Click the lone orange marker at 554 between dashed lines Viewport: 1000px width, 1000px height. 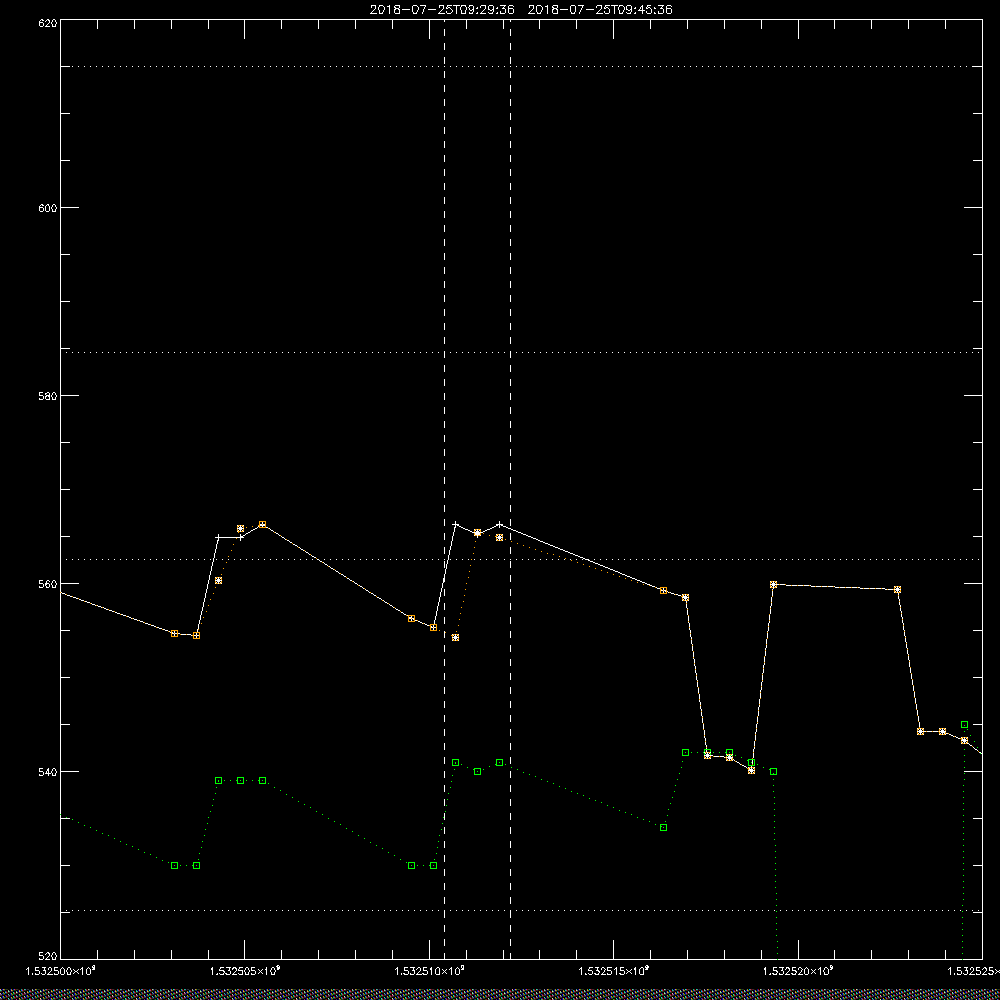[455, 637]
